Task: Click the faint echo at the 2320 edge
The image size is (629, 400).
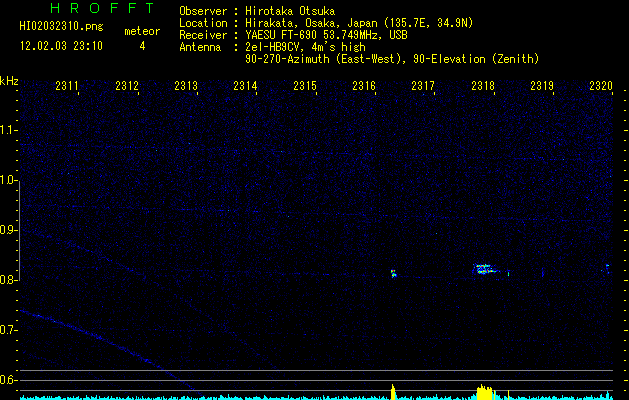Action: 607,269
